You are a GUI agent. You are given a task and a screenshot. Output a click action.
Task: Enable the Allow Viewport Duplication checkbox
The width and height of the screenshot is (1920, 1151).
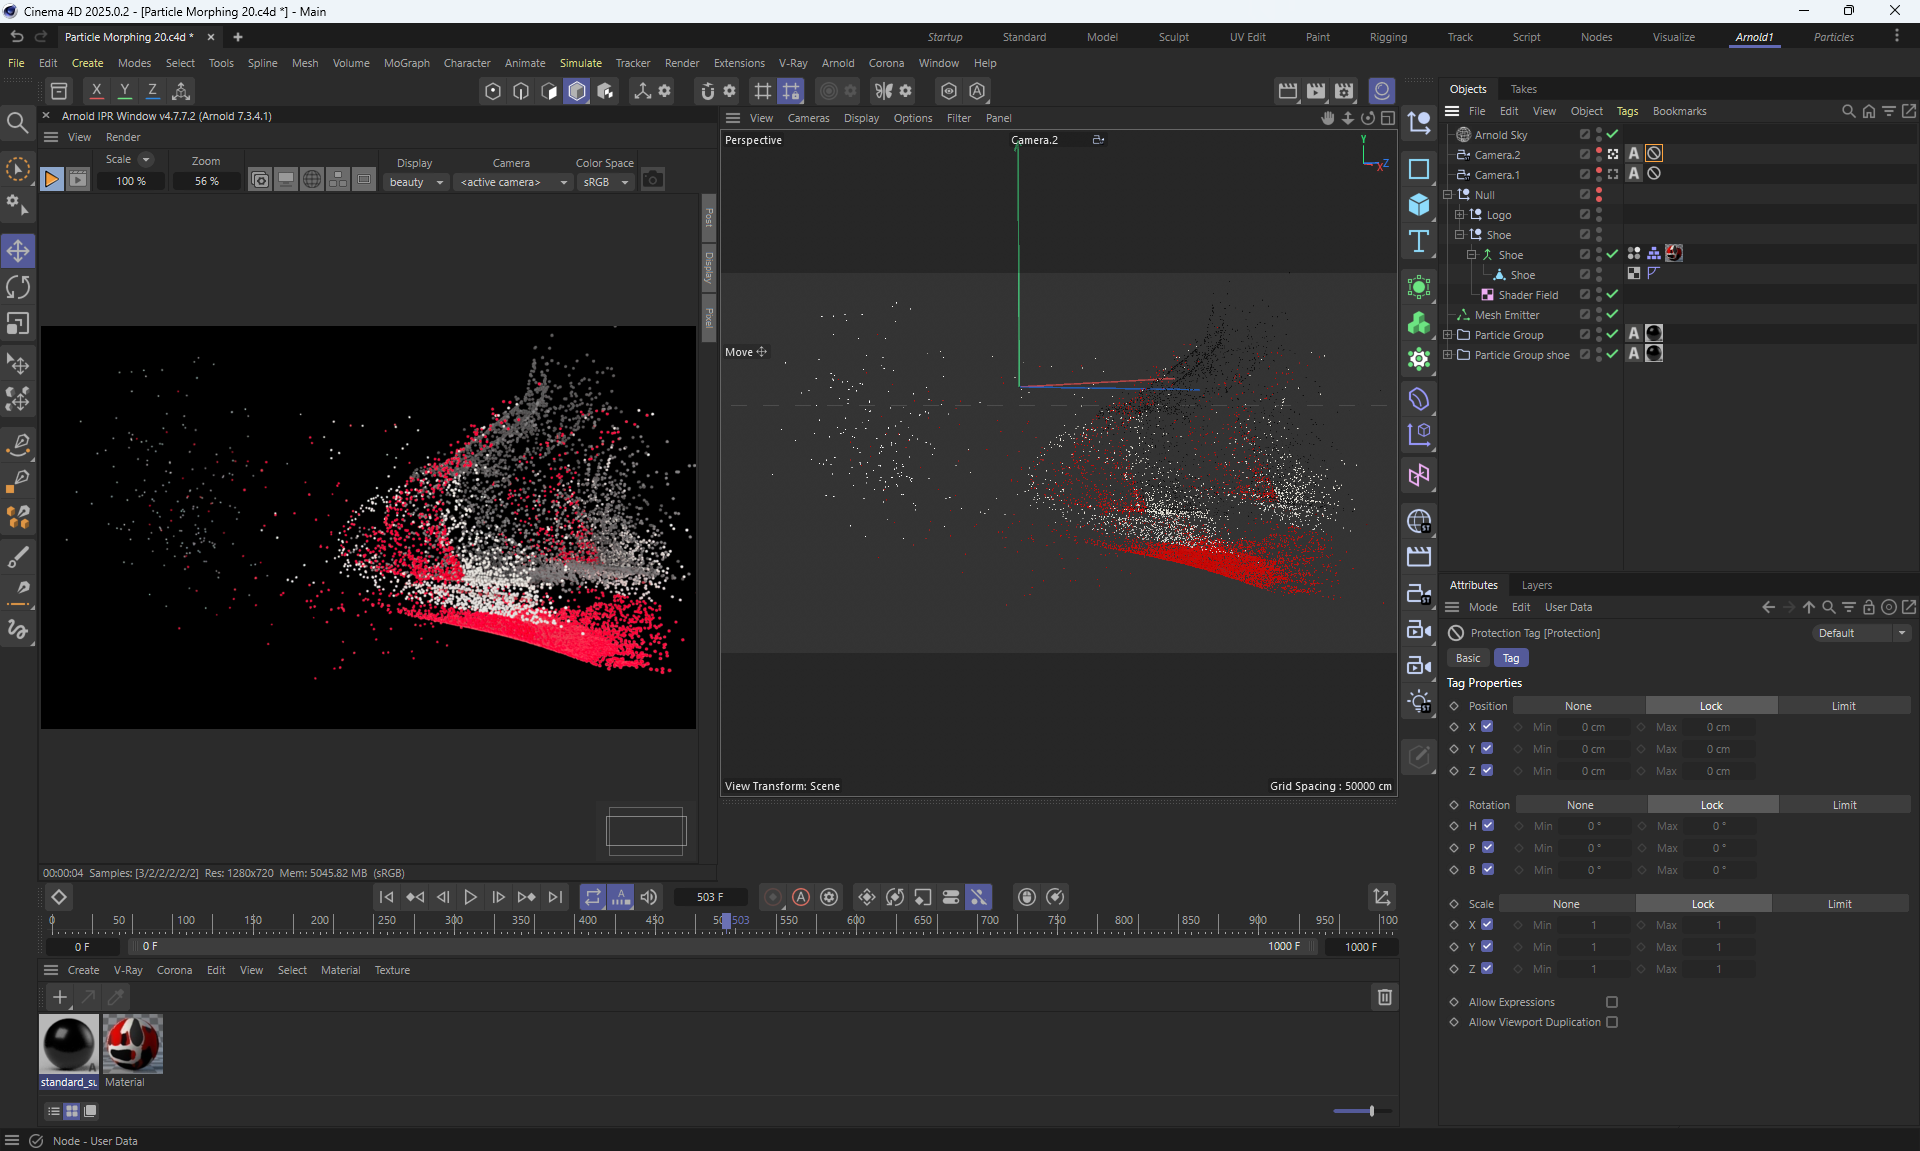click(1611, 1022)
